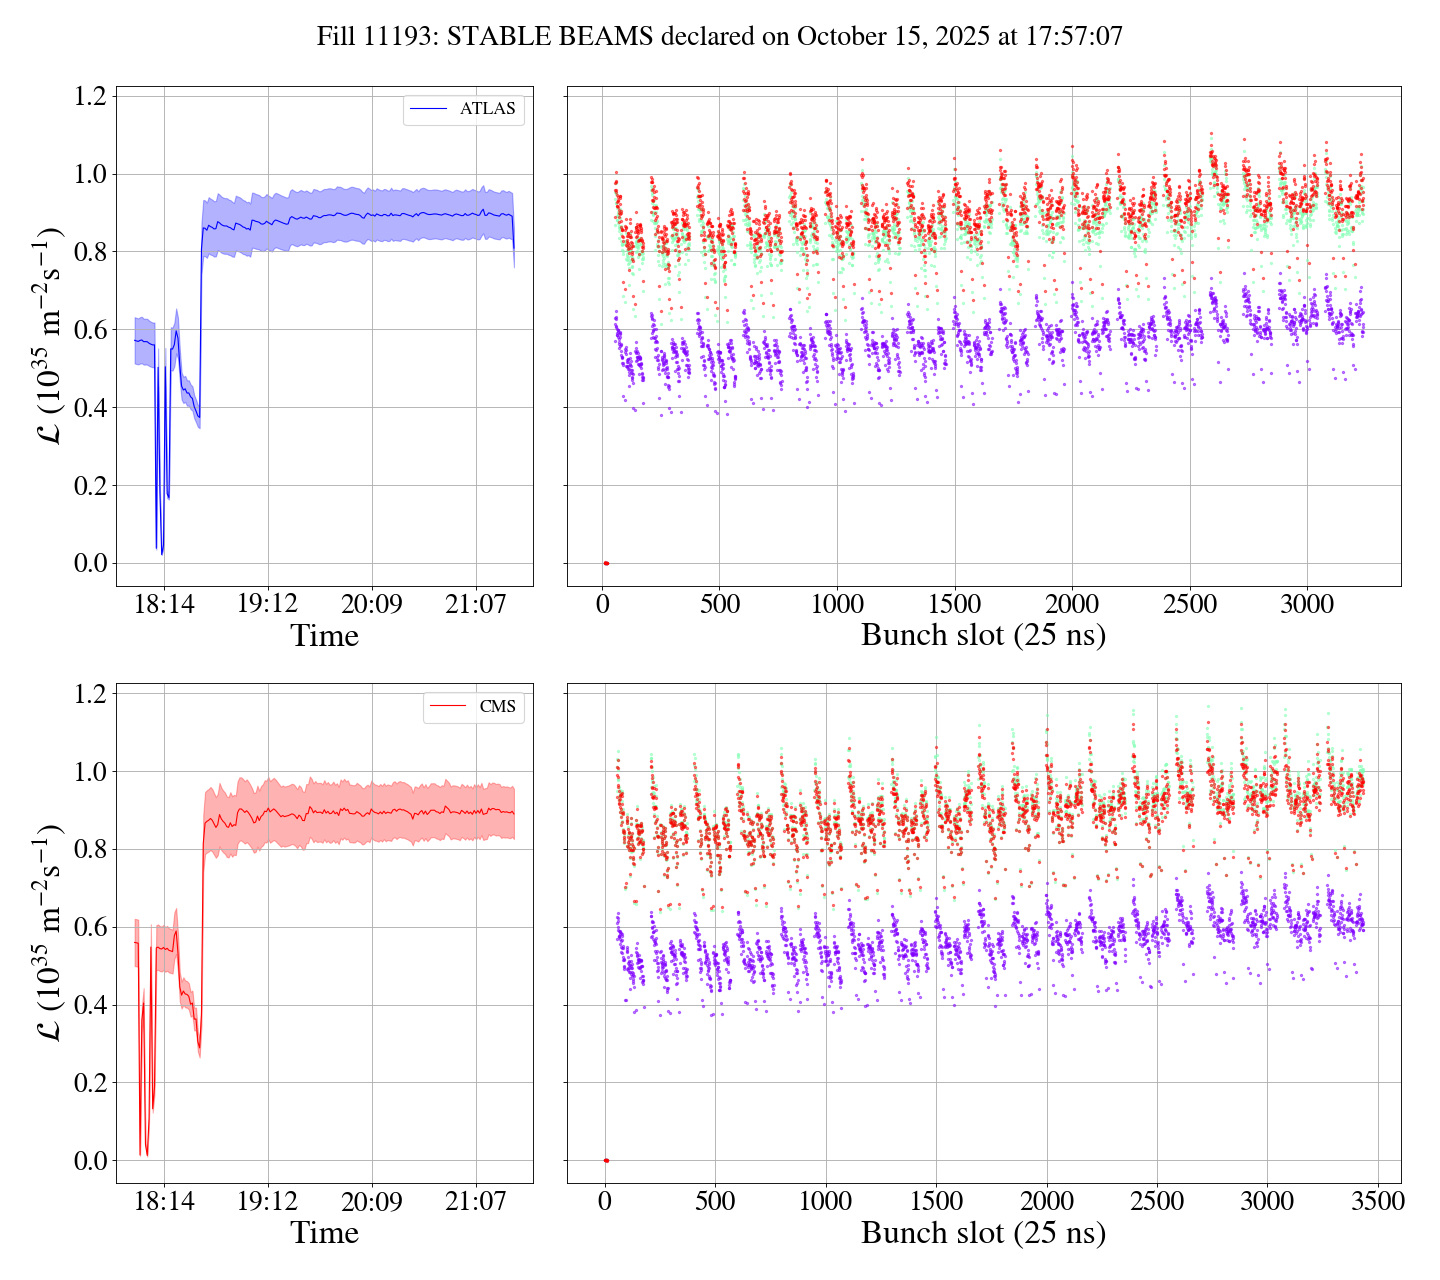This screenshot has width=1440, height=1280.
Task: Click the CMS legend label
Action: pos(497,706)
